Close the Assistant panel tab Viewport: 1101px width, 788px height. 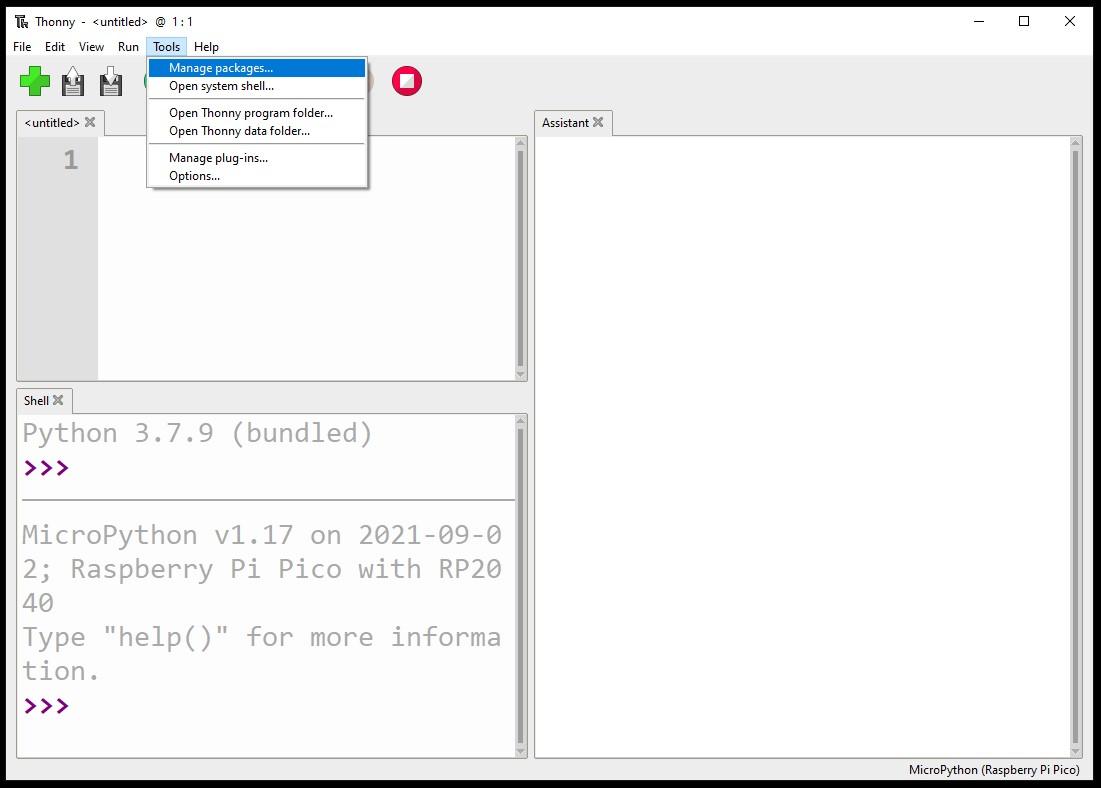[598, 122]
